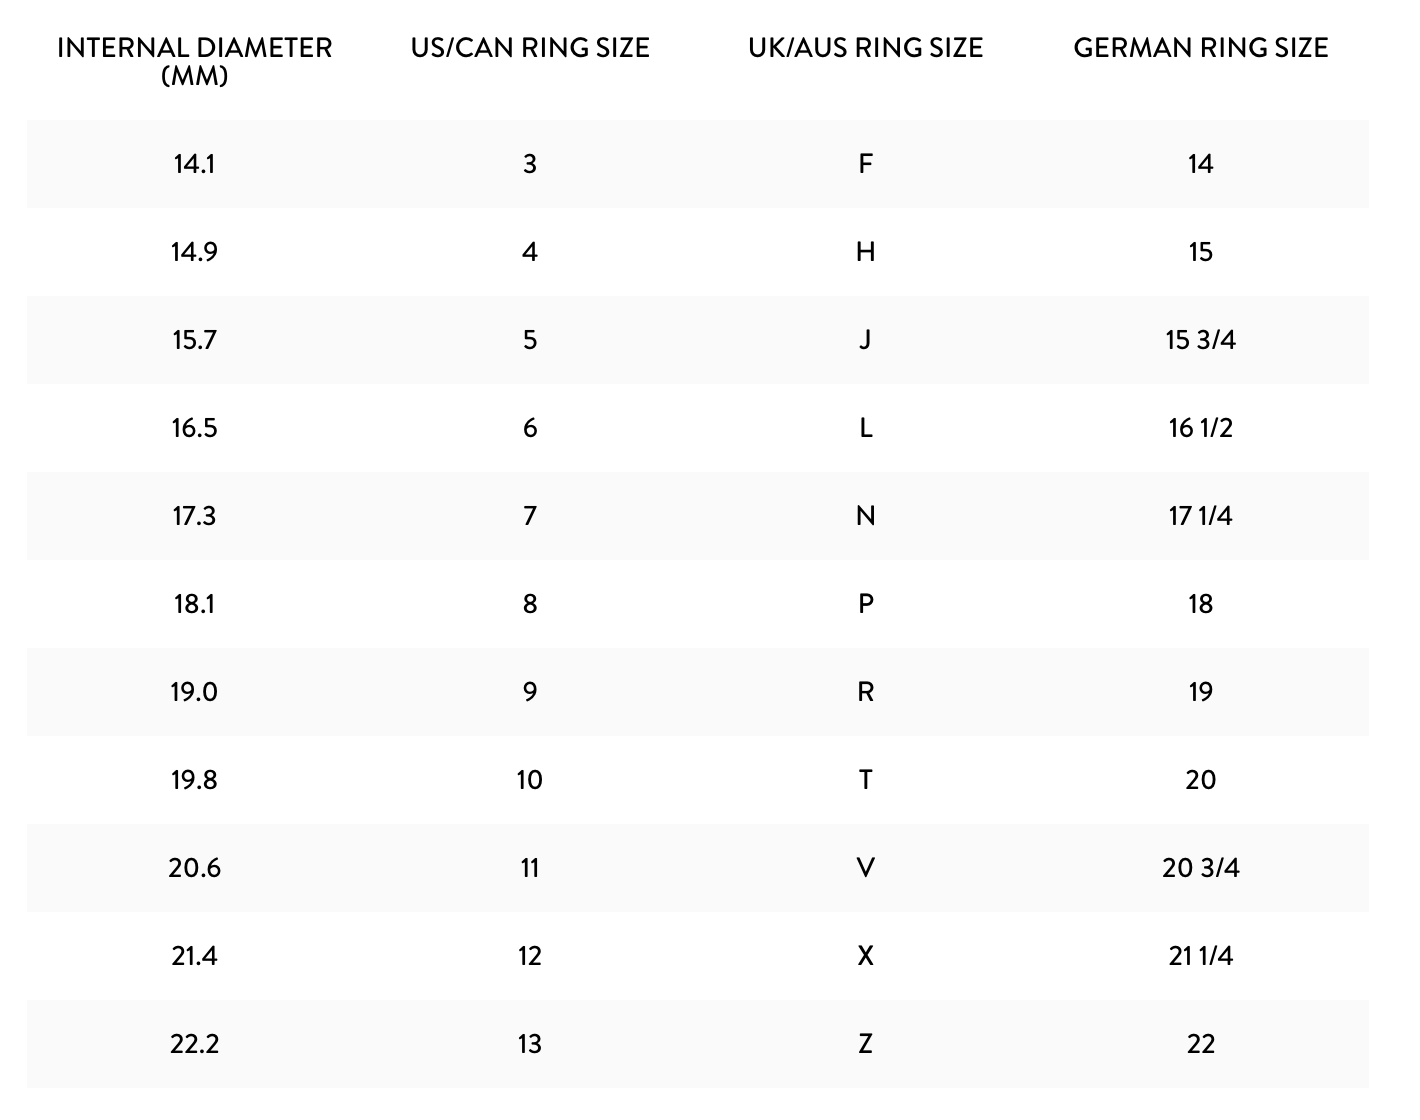Select German size 16 1/2

coord(1200,428)
